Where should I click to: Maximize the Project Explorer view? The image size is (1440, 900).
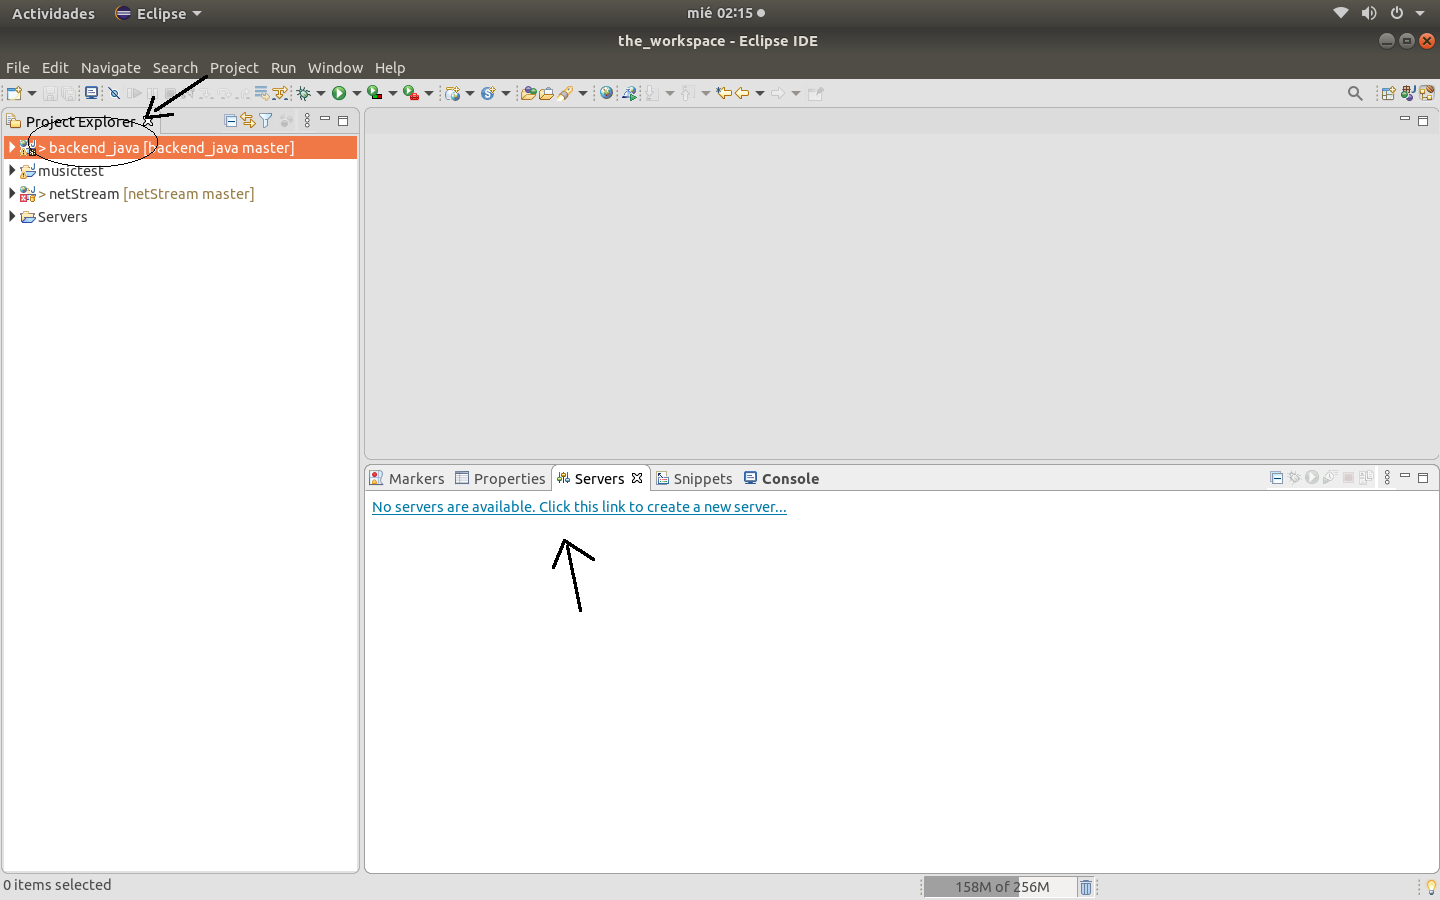(x=343, y=121)
